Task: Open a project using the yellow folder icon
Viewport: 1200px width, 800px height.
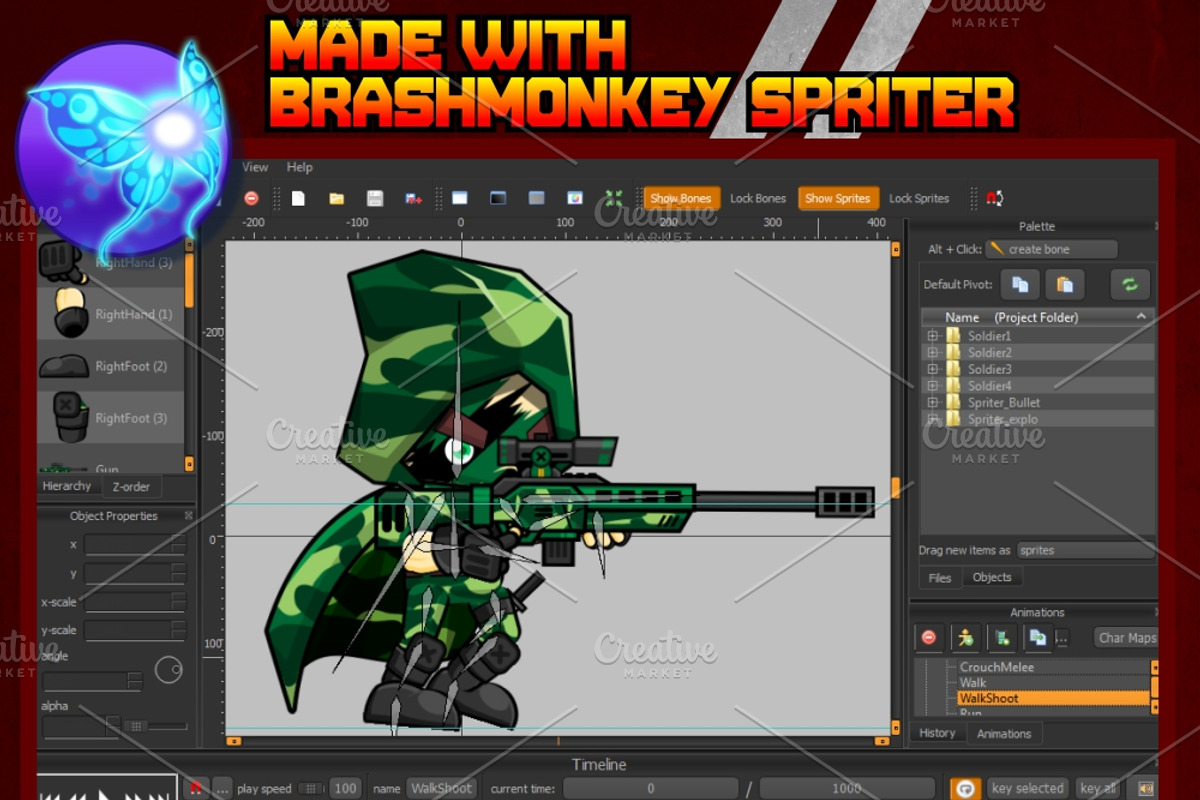Action: 337,198
